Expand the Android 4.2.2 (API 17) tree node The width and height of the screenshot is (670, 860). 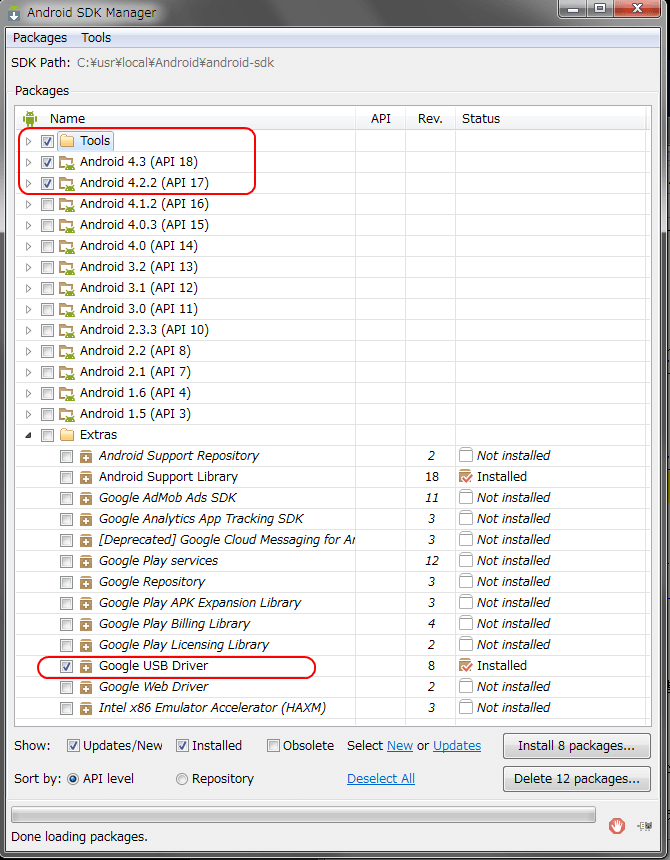(29, 183)
